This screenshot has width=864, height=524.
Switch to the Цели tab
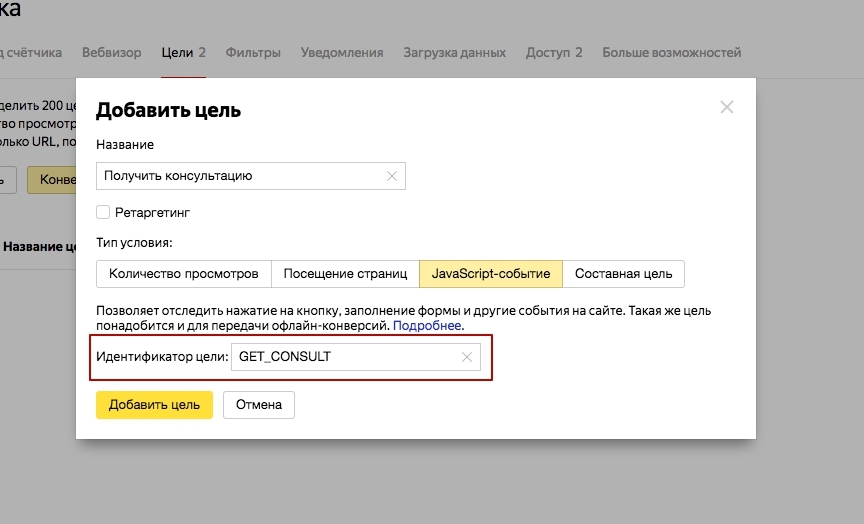click(183, 52)
